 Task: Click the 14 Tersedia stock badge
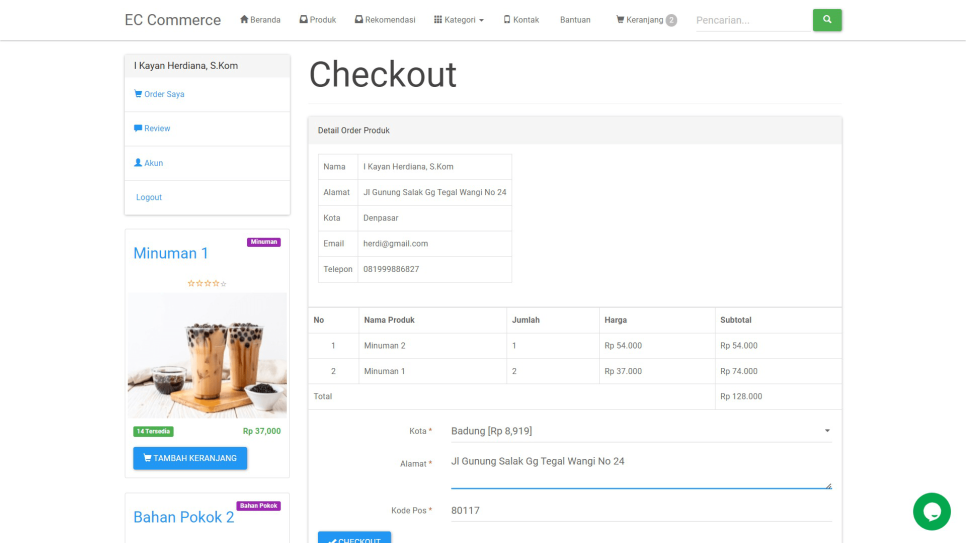[x=153, y=431]
